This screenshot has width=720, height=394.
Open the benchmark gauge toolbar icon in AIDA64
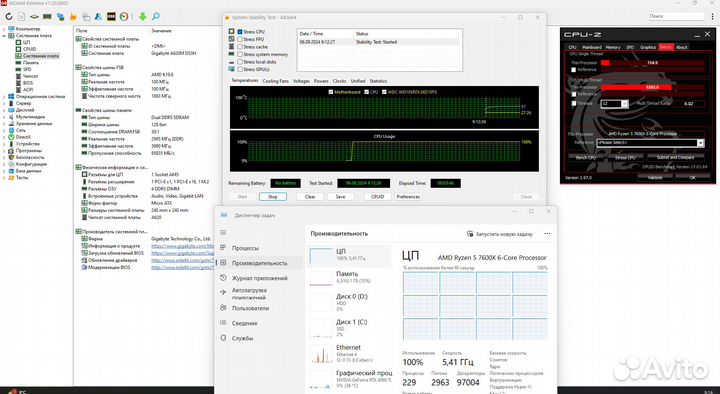(124, 17)
